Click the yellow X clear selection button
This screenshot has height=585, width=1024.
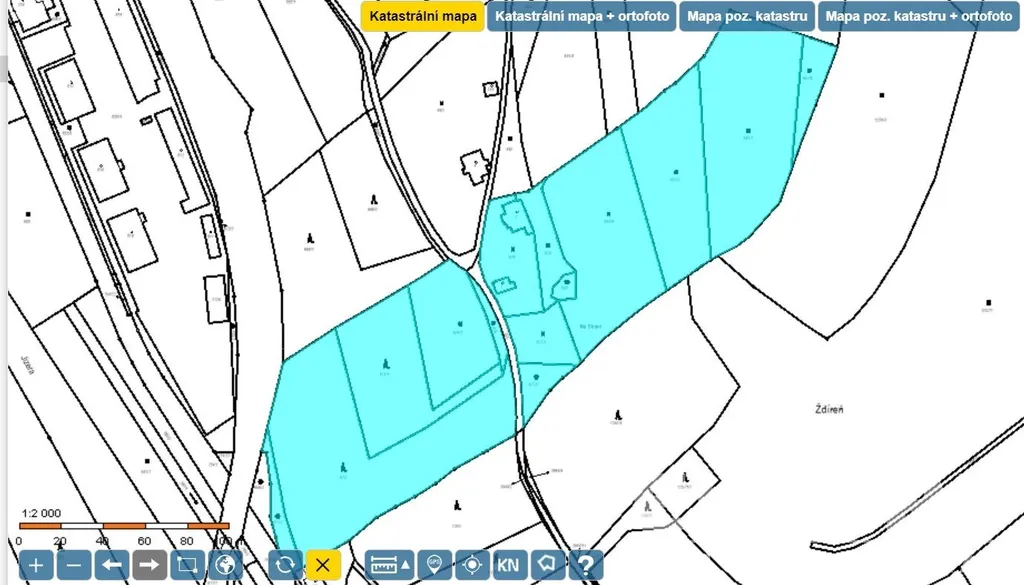point(322,565)
